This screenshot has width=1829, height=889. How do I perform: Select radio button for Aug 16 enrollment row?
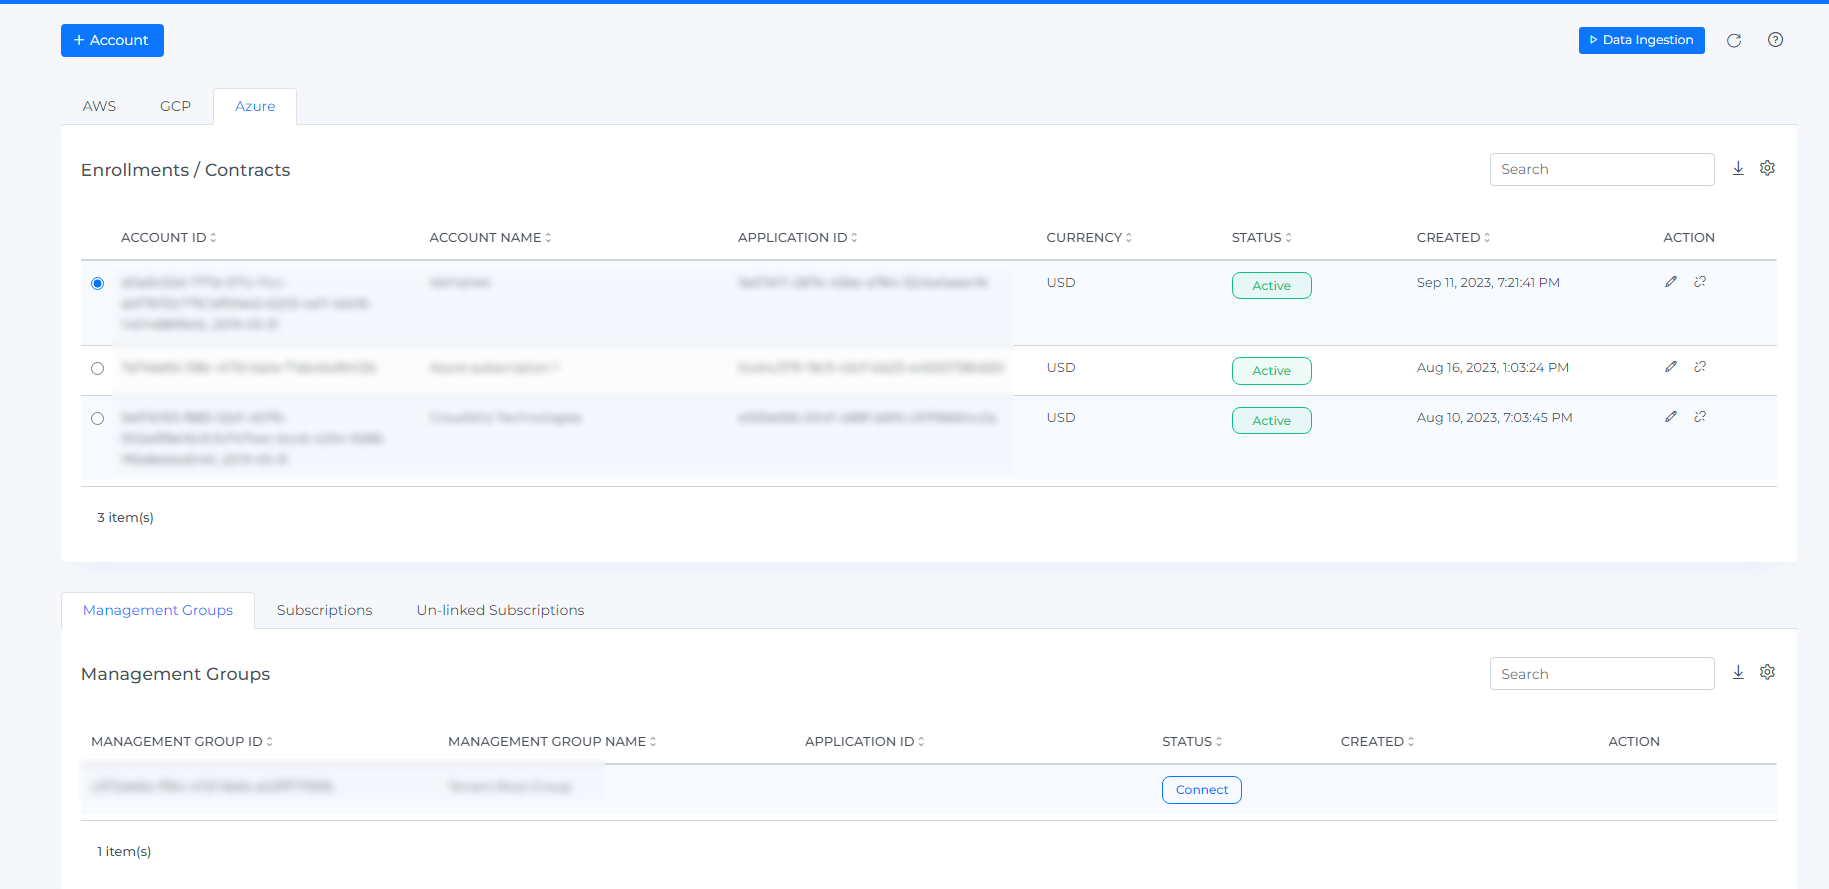tap(97, 368)
